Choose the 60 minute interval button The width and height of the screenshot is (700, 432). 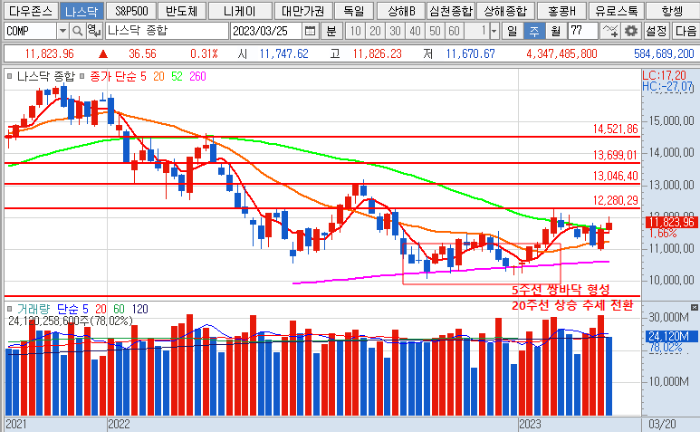click(454, 31)
